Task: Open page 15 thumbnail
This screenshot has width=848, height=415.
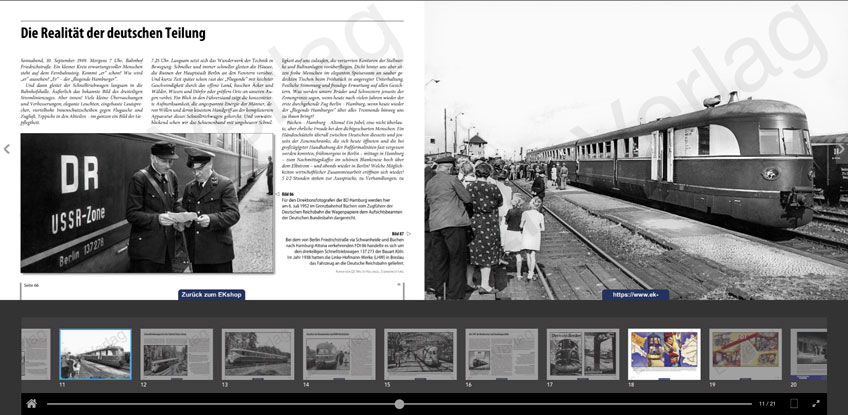Action: (420, 354)
